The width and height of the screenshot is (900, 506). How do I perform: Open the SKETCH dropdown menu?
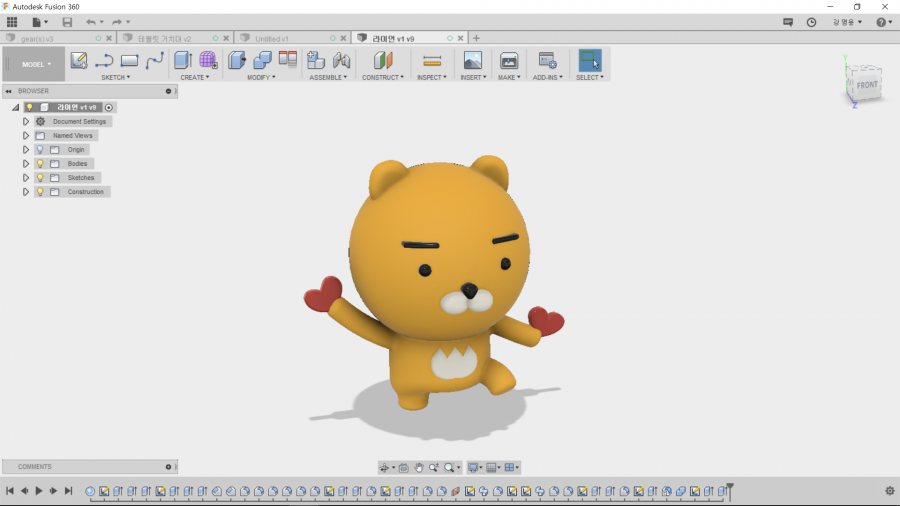[115, 77]
